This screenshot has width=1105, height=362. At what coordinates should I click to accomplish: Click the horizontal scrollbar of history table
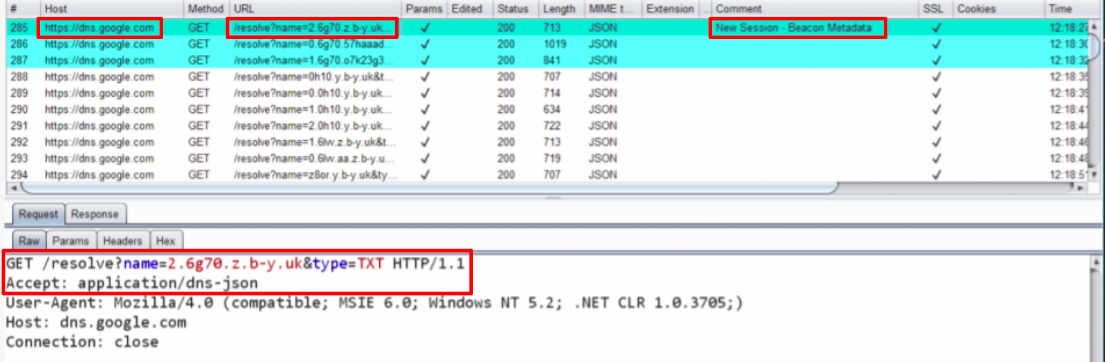coord(430,187)
